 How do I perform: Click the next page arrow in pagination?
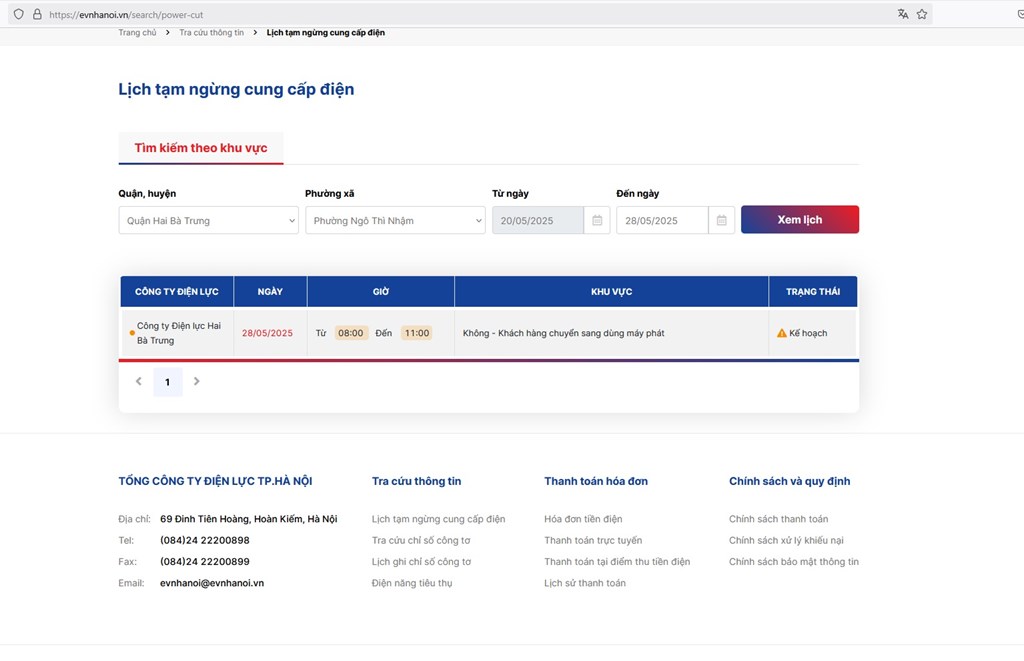click(x=197, y=381)
